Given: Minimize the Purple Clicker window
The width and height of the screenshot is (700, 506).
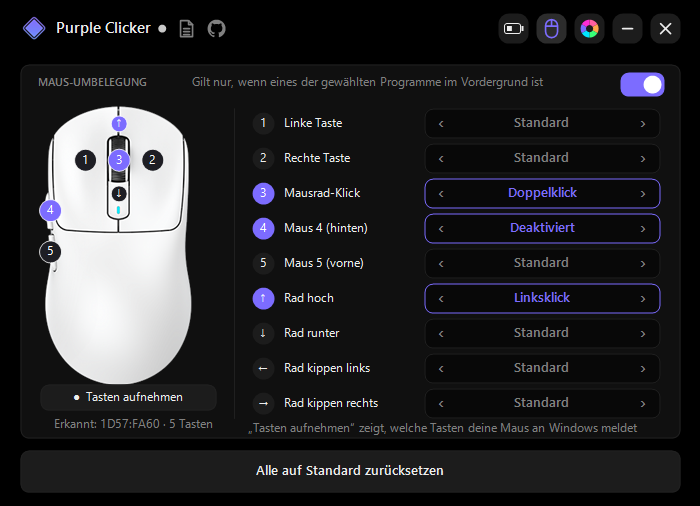Looking at the screenshot, I should 627,29.
